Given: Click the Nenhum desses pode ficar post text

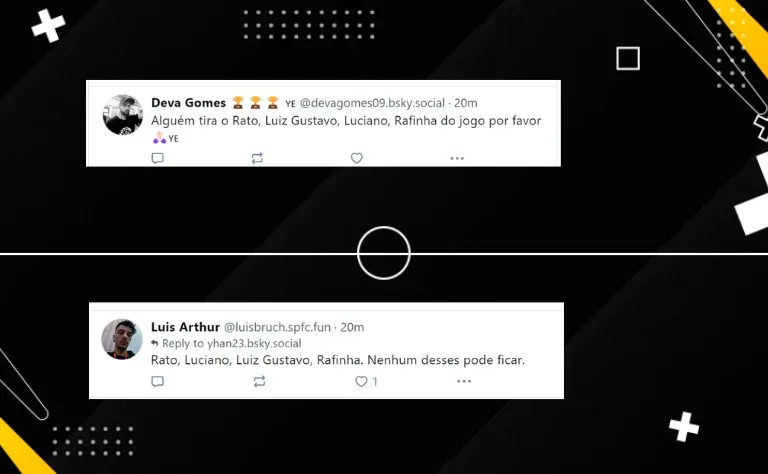Looking at the screenshot, I should (x=337, y=360).
